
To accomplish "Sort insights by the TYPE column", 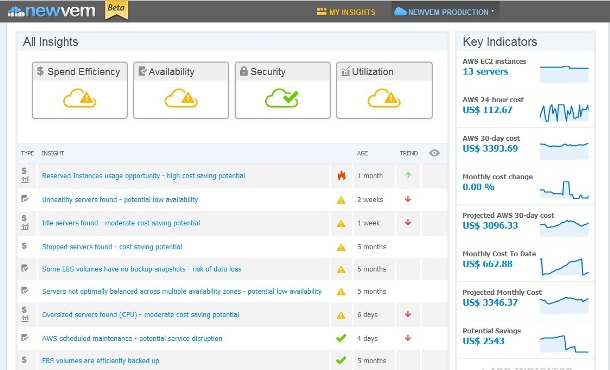I will pos(27,153).
